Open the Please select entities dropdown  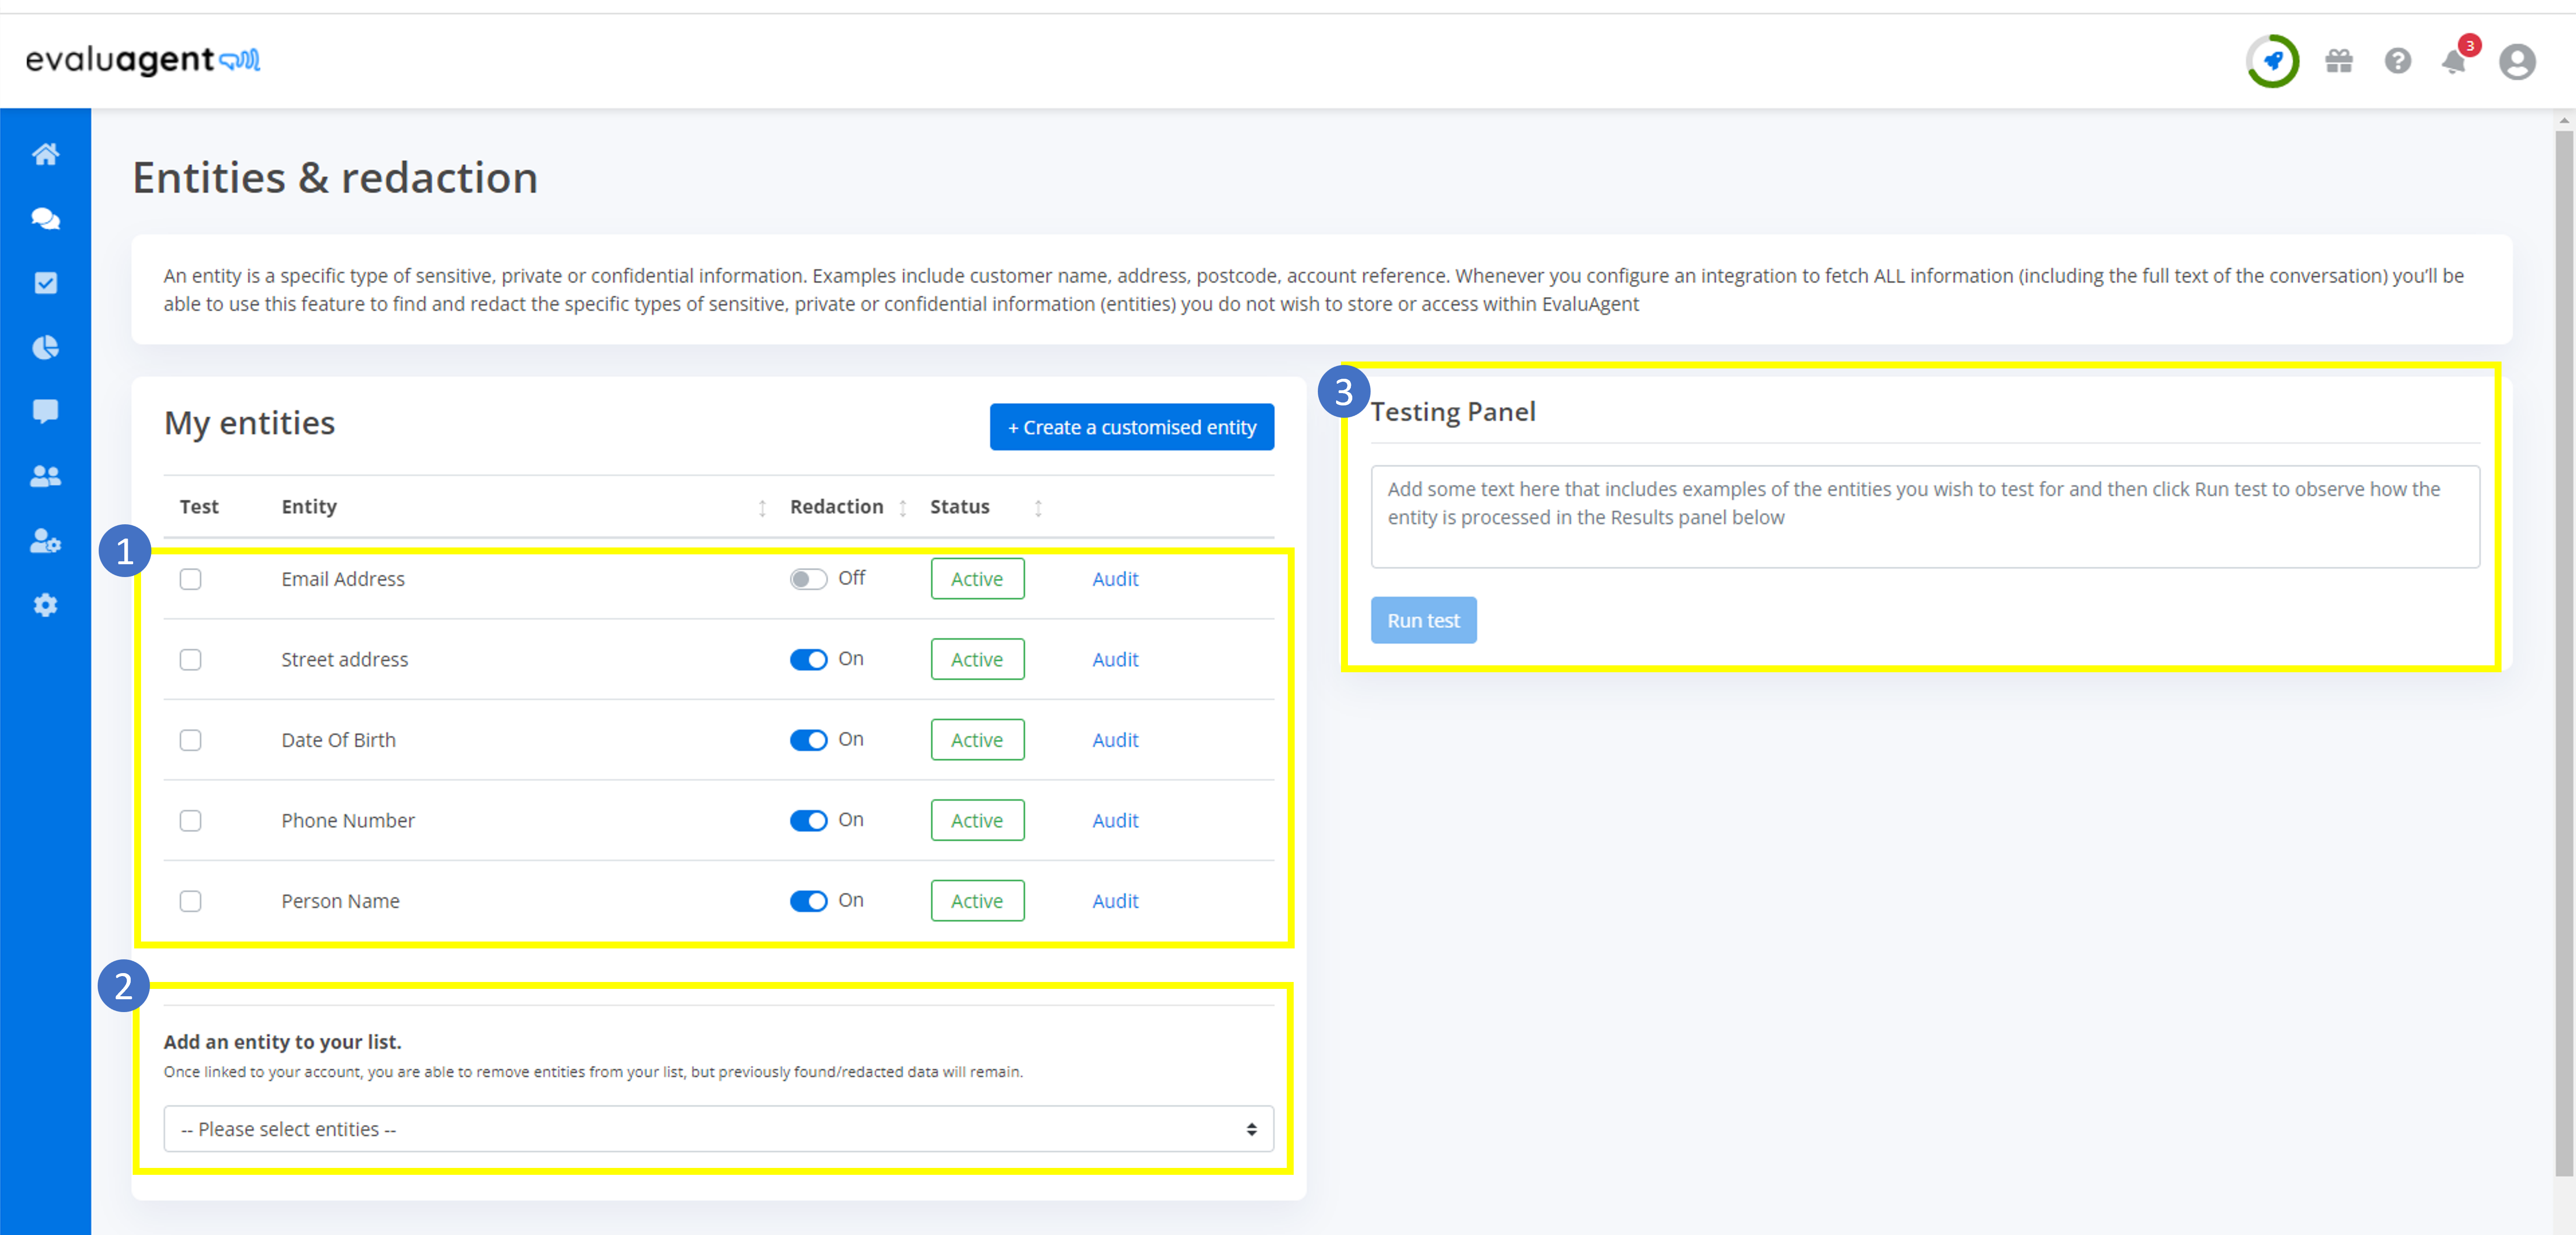(718, 1129)
